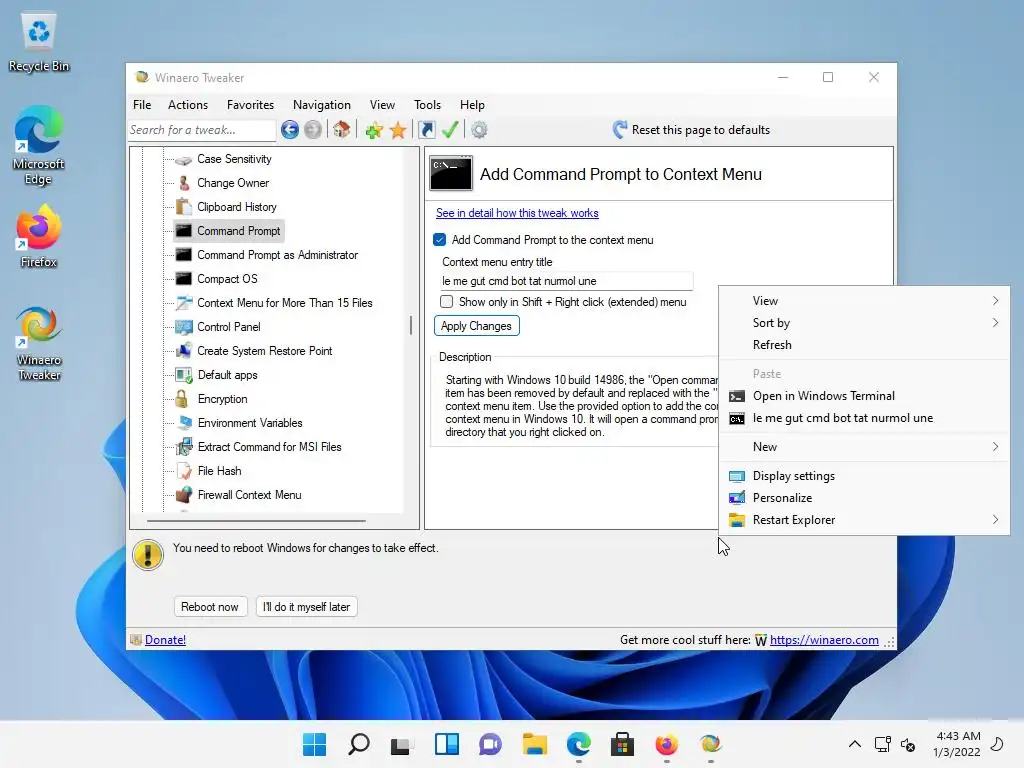Open the Actions menu

188,104
